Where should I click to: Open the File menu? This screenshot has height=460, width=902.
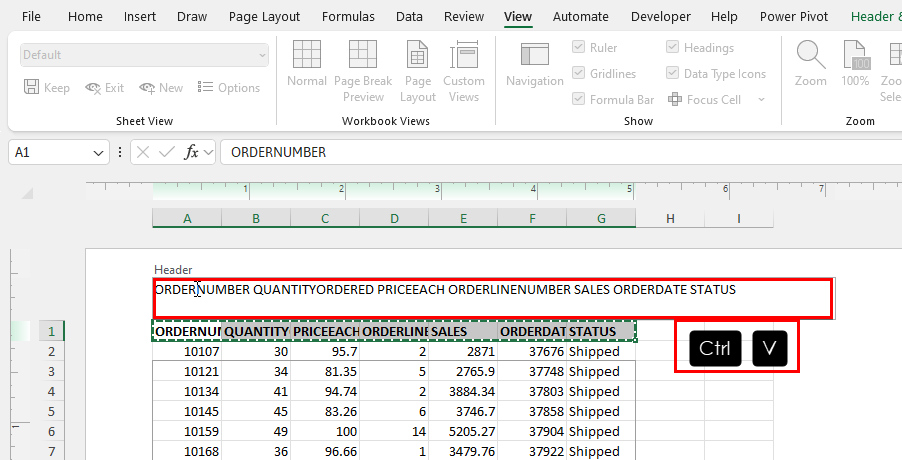(x=31, y=17)
